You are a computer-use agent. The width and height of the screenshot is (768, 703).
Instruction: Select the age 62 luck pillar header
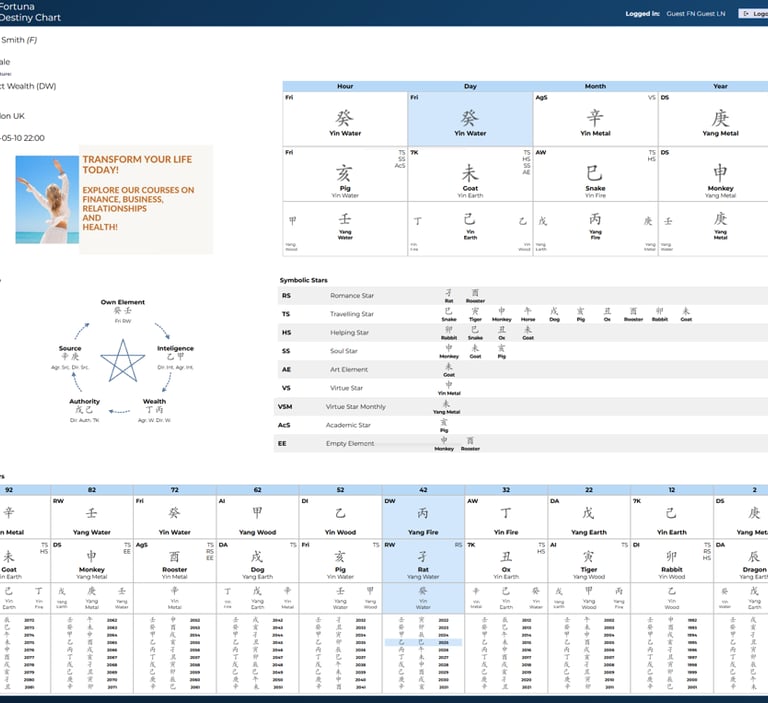[257, 490]
